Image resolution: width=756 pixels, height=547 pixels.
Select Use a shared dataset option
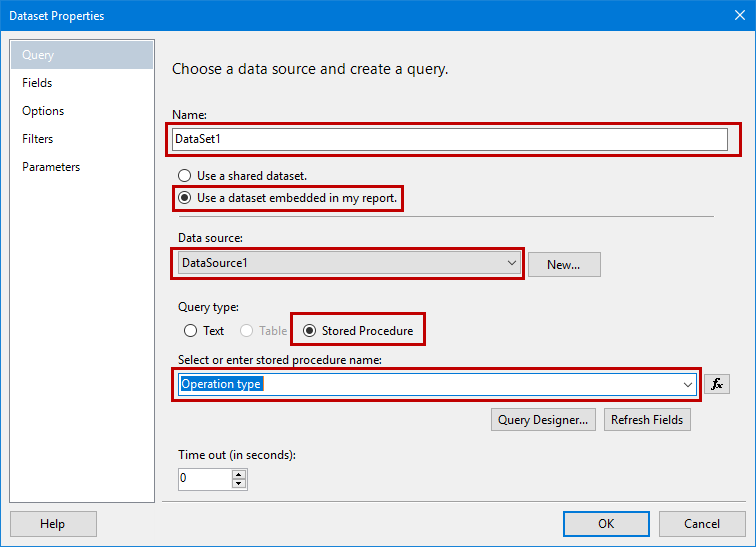click(x=185, y=176)
